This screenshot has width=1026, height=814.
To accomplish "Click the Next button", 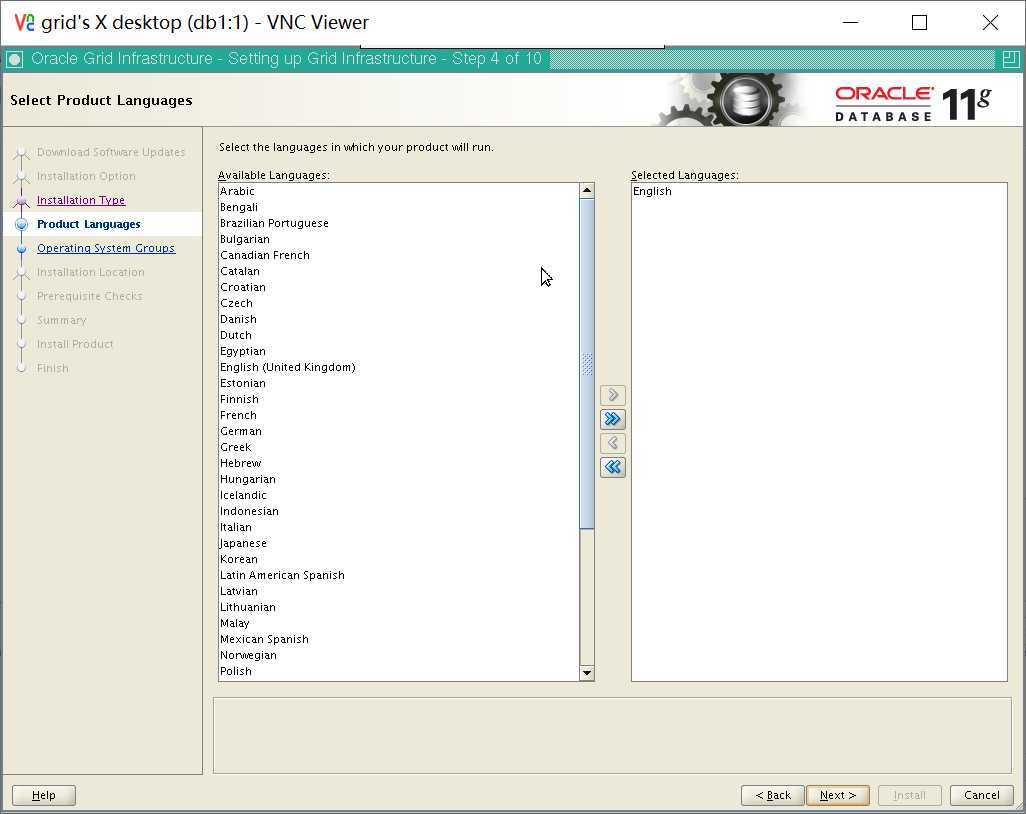I will 838,795.
